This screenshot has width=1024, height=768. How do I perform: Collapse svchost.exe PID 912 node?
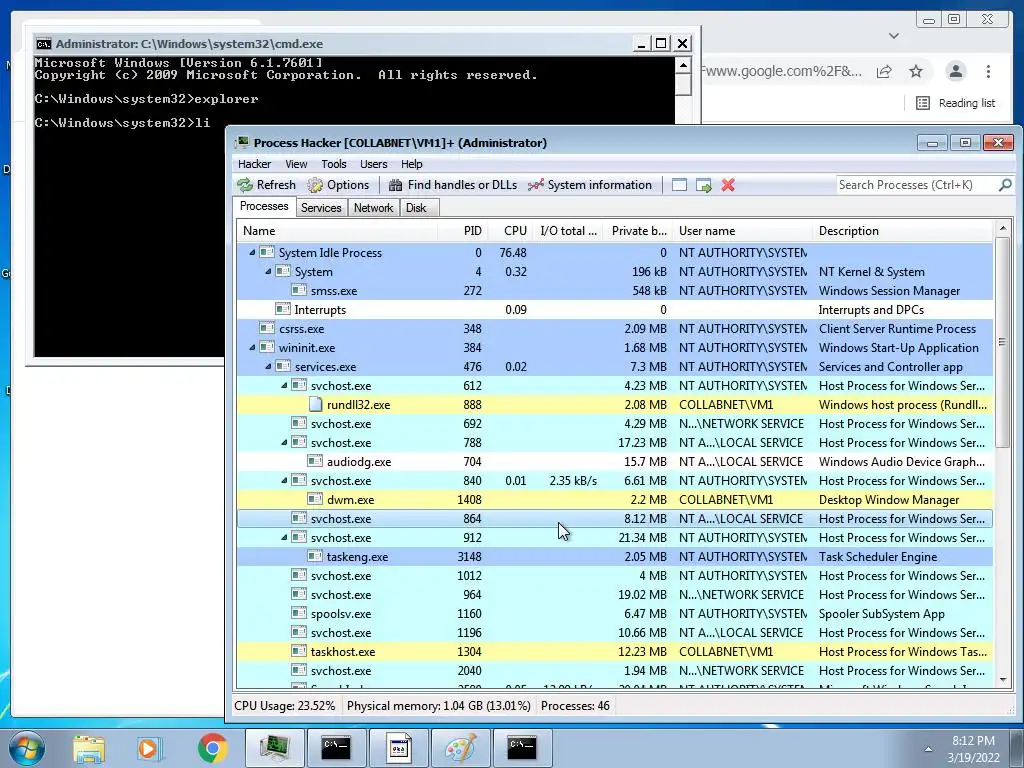[x=284, y=537]
